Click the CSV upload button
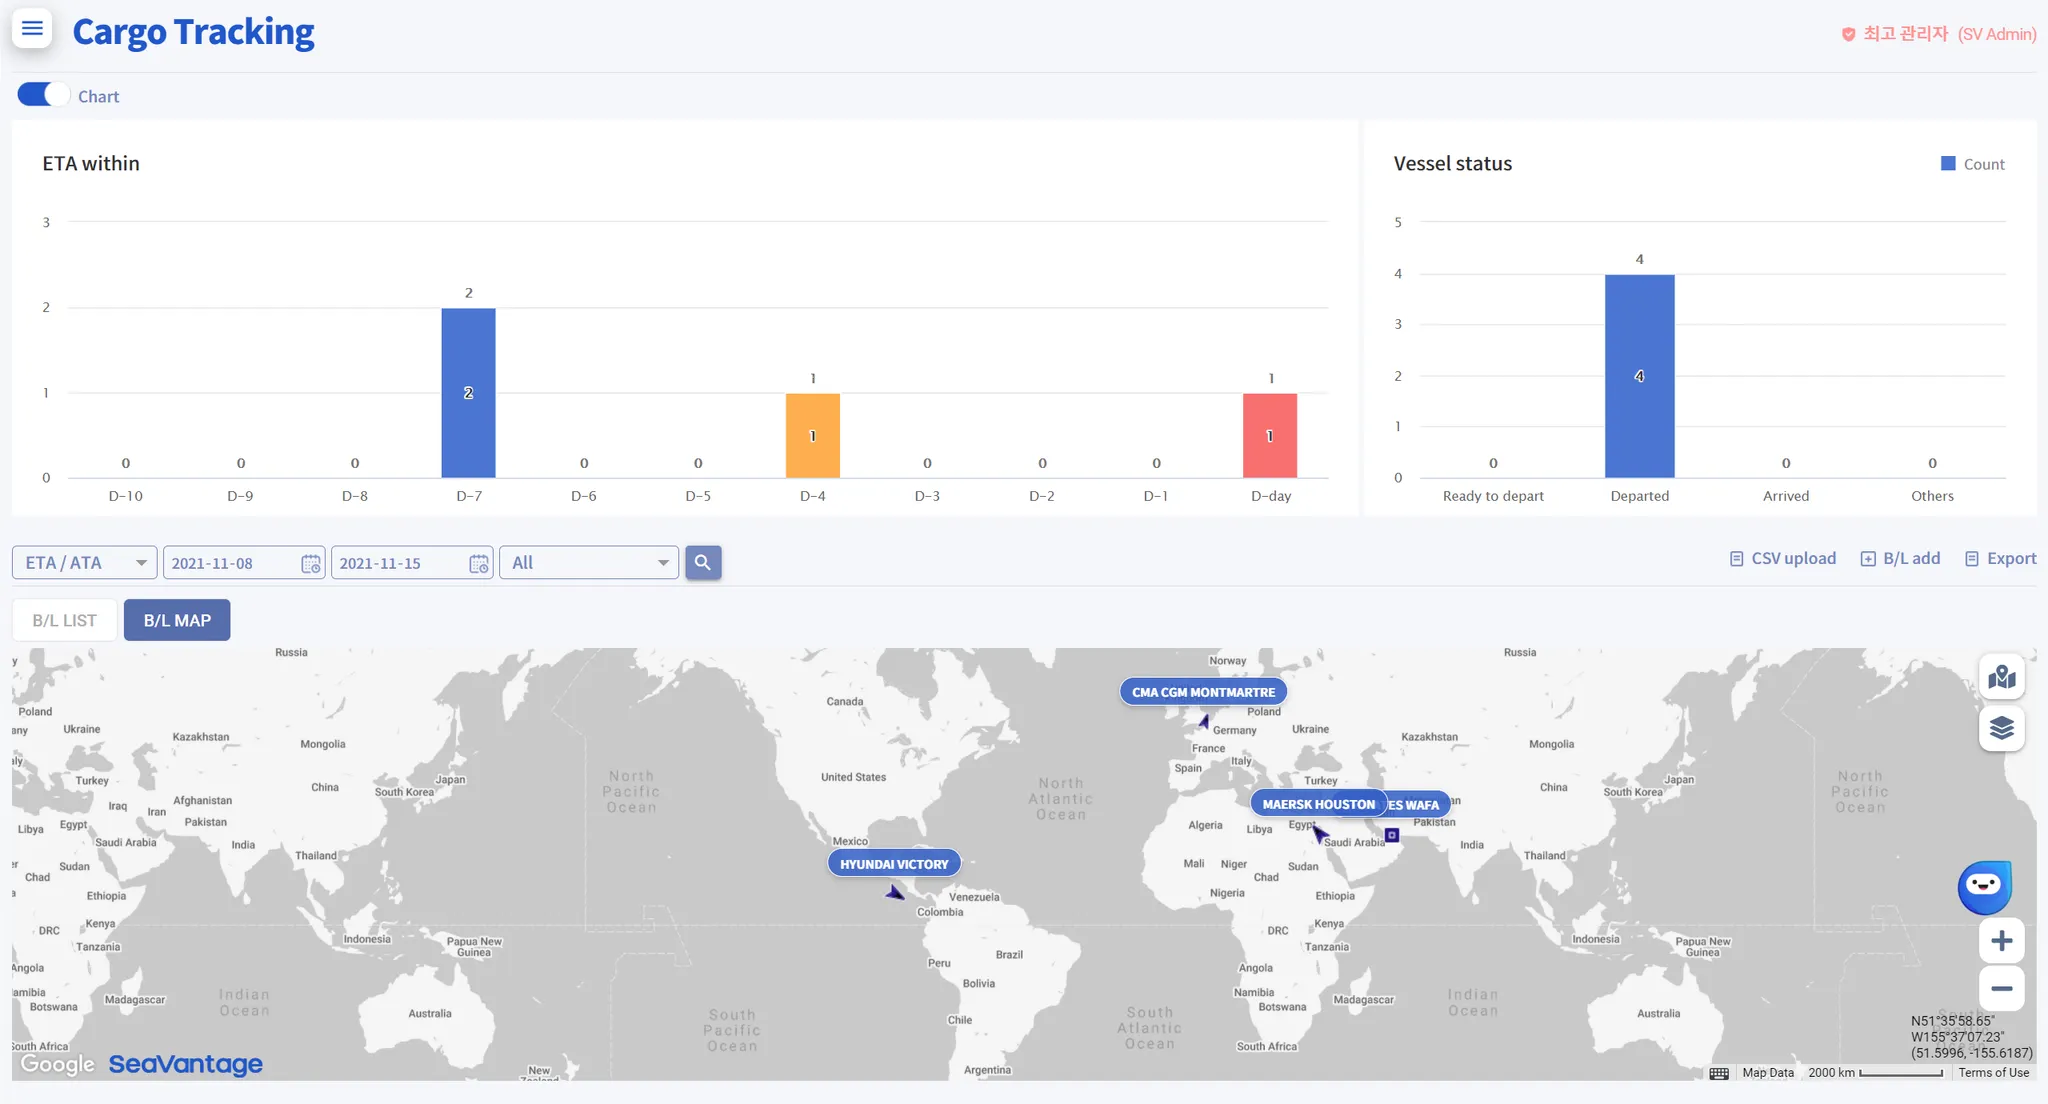This screenshot has width=2048, height=1104. coord(1783,559)
